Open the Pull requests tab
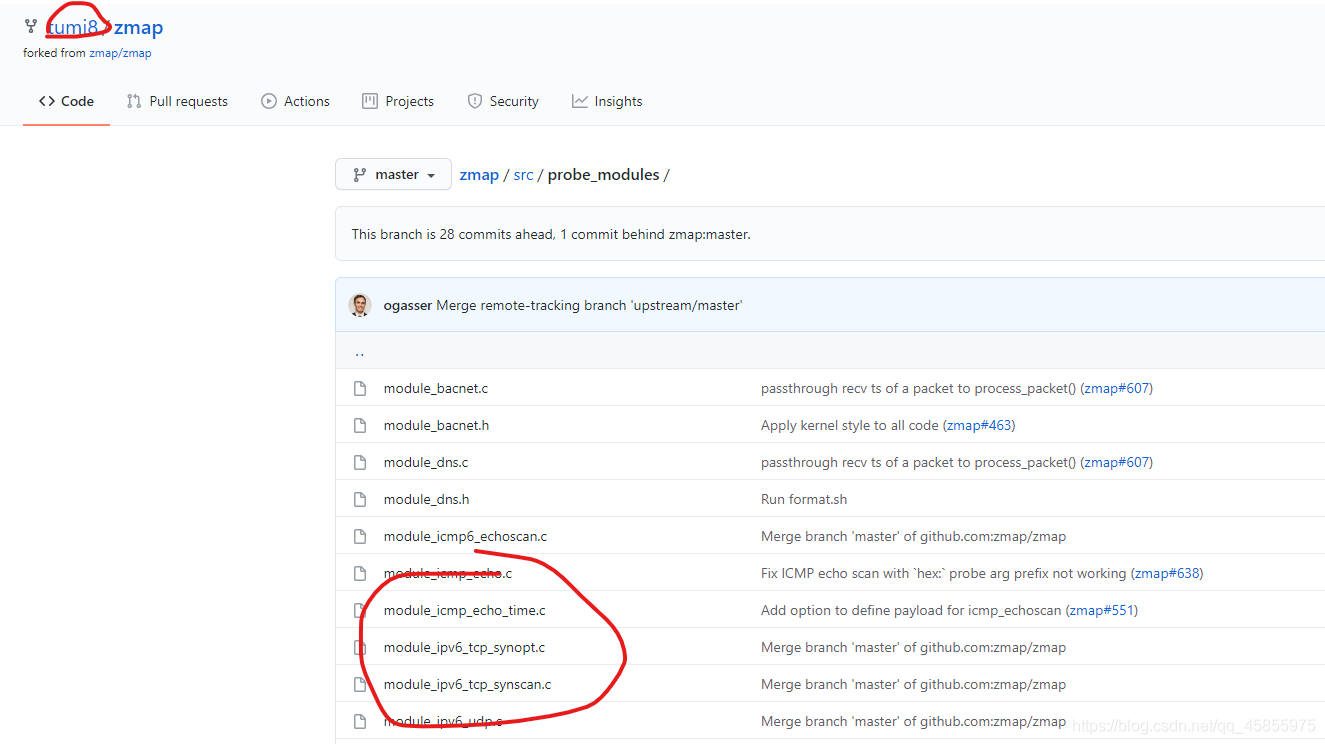The width and height of the screenshot is (1325, 744). tap(177, 101)
